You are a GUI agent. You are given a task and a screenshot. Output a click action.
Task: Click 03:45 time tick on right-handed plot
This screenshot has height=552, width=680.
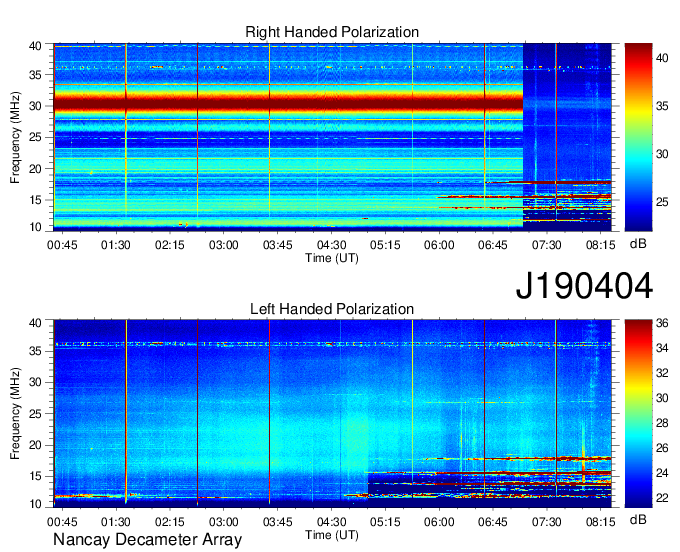[x=278, y=245]
